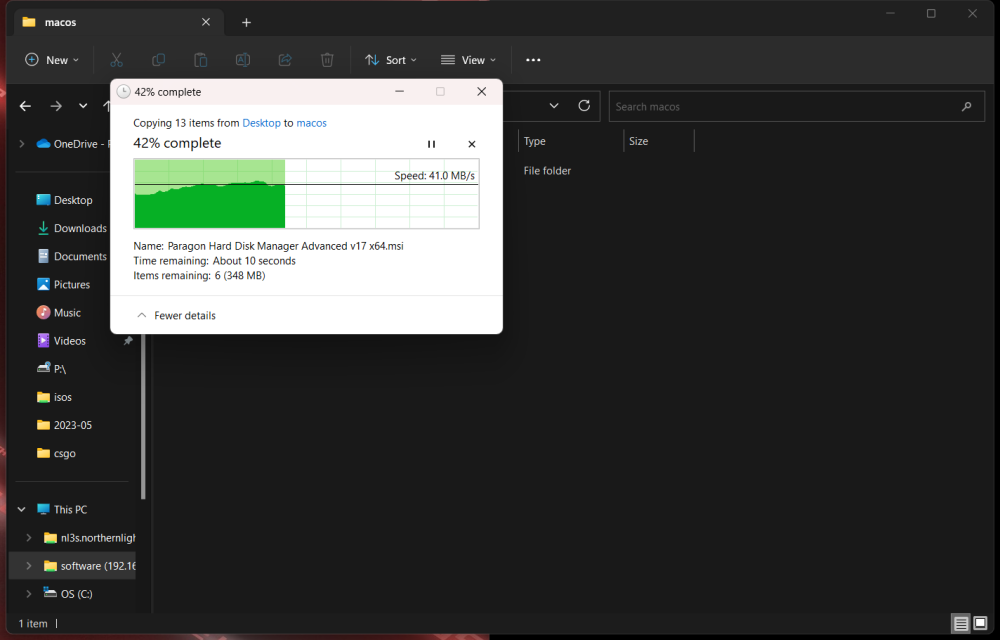Open the Desktop source link
The image size is (1000, 640).
click(x=261, y=123)
